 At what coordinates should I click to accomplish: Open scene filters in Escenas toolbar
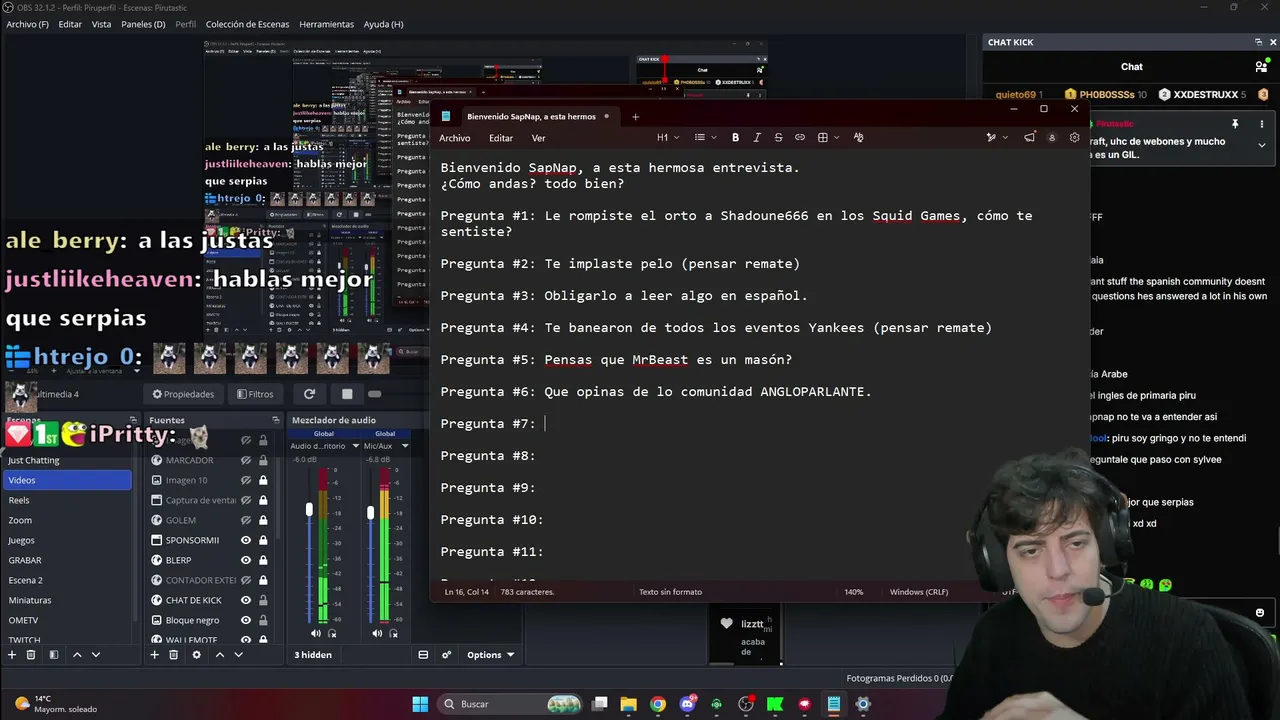click(54, 655)
